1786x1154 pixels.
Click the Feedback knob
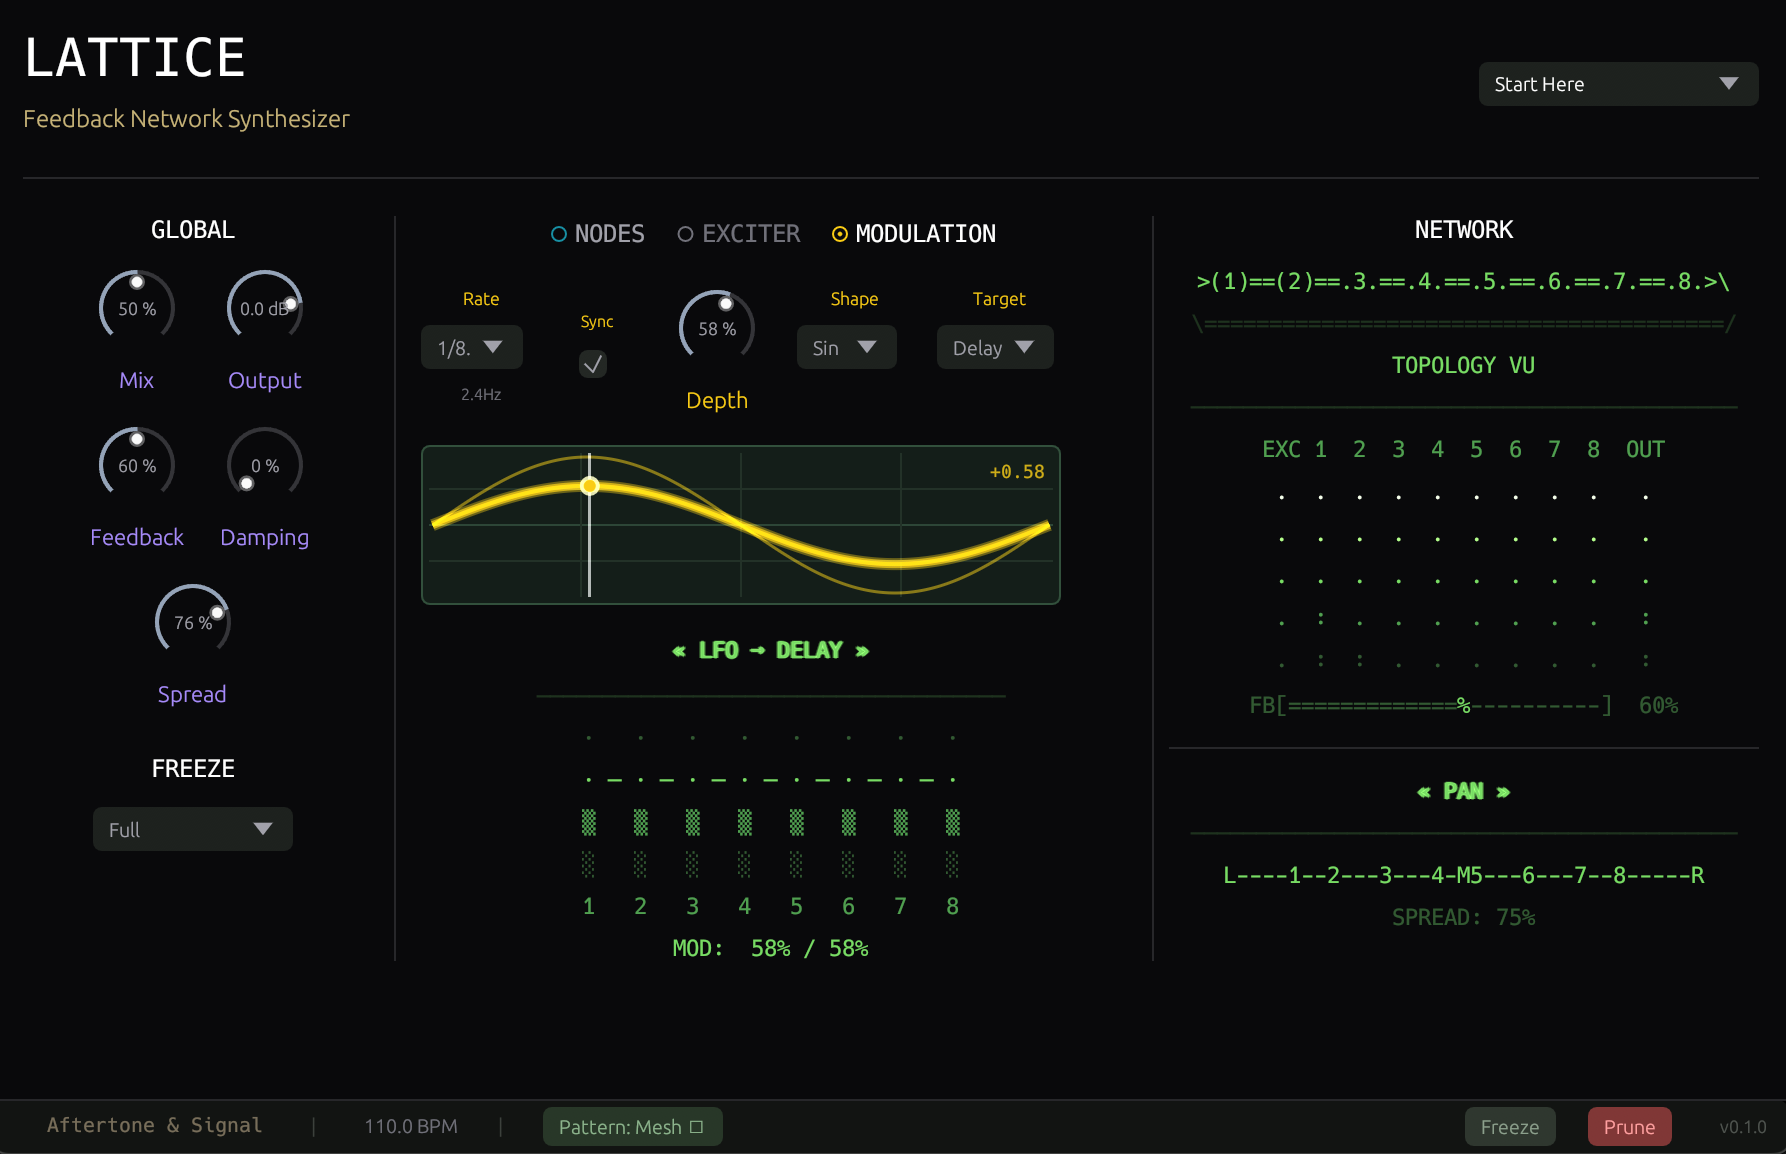coord(136,463)
